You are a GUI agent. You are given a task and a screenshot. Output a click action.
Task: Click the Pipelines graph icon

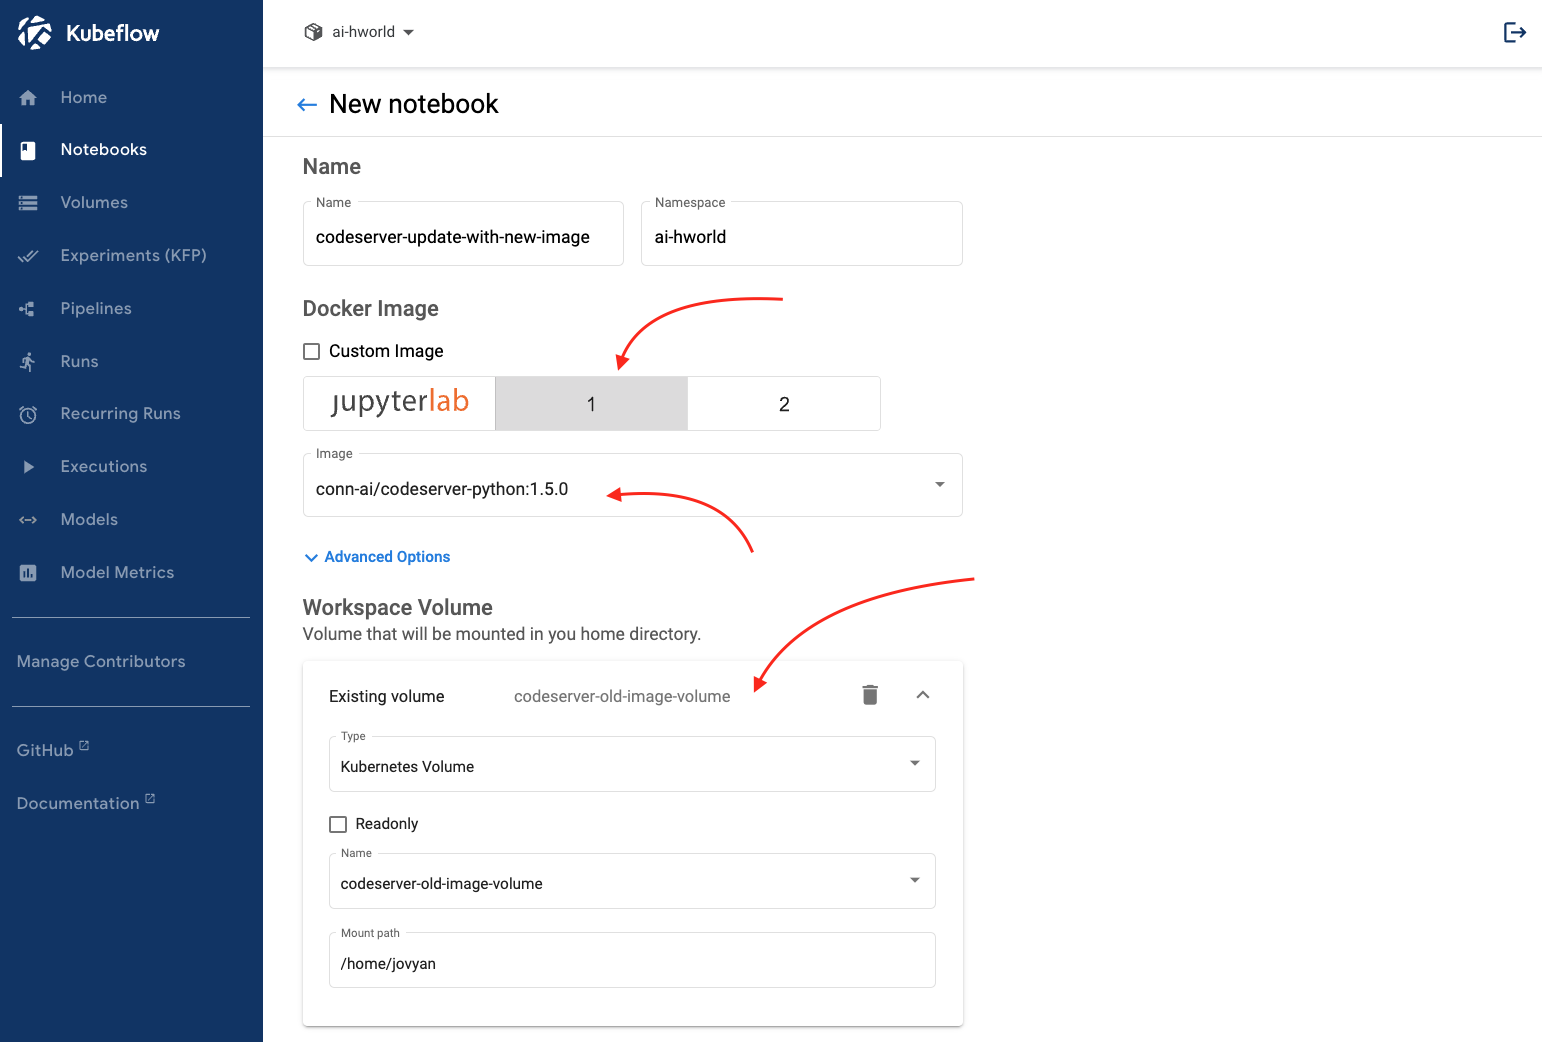coord(28,309)
